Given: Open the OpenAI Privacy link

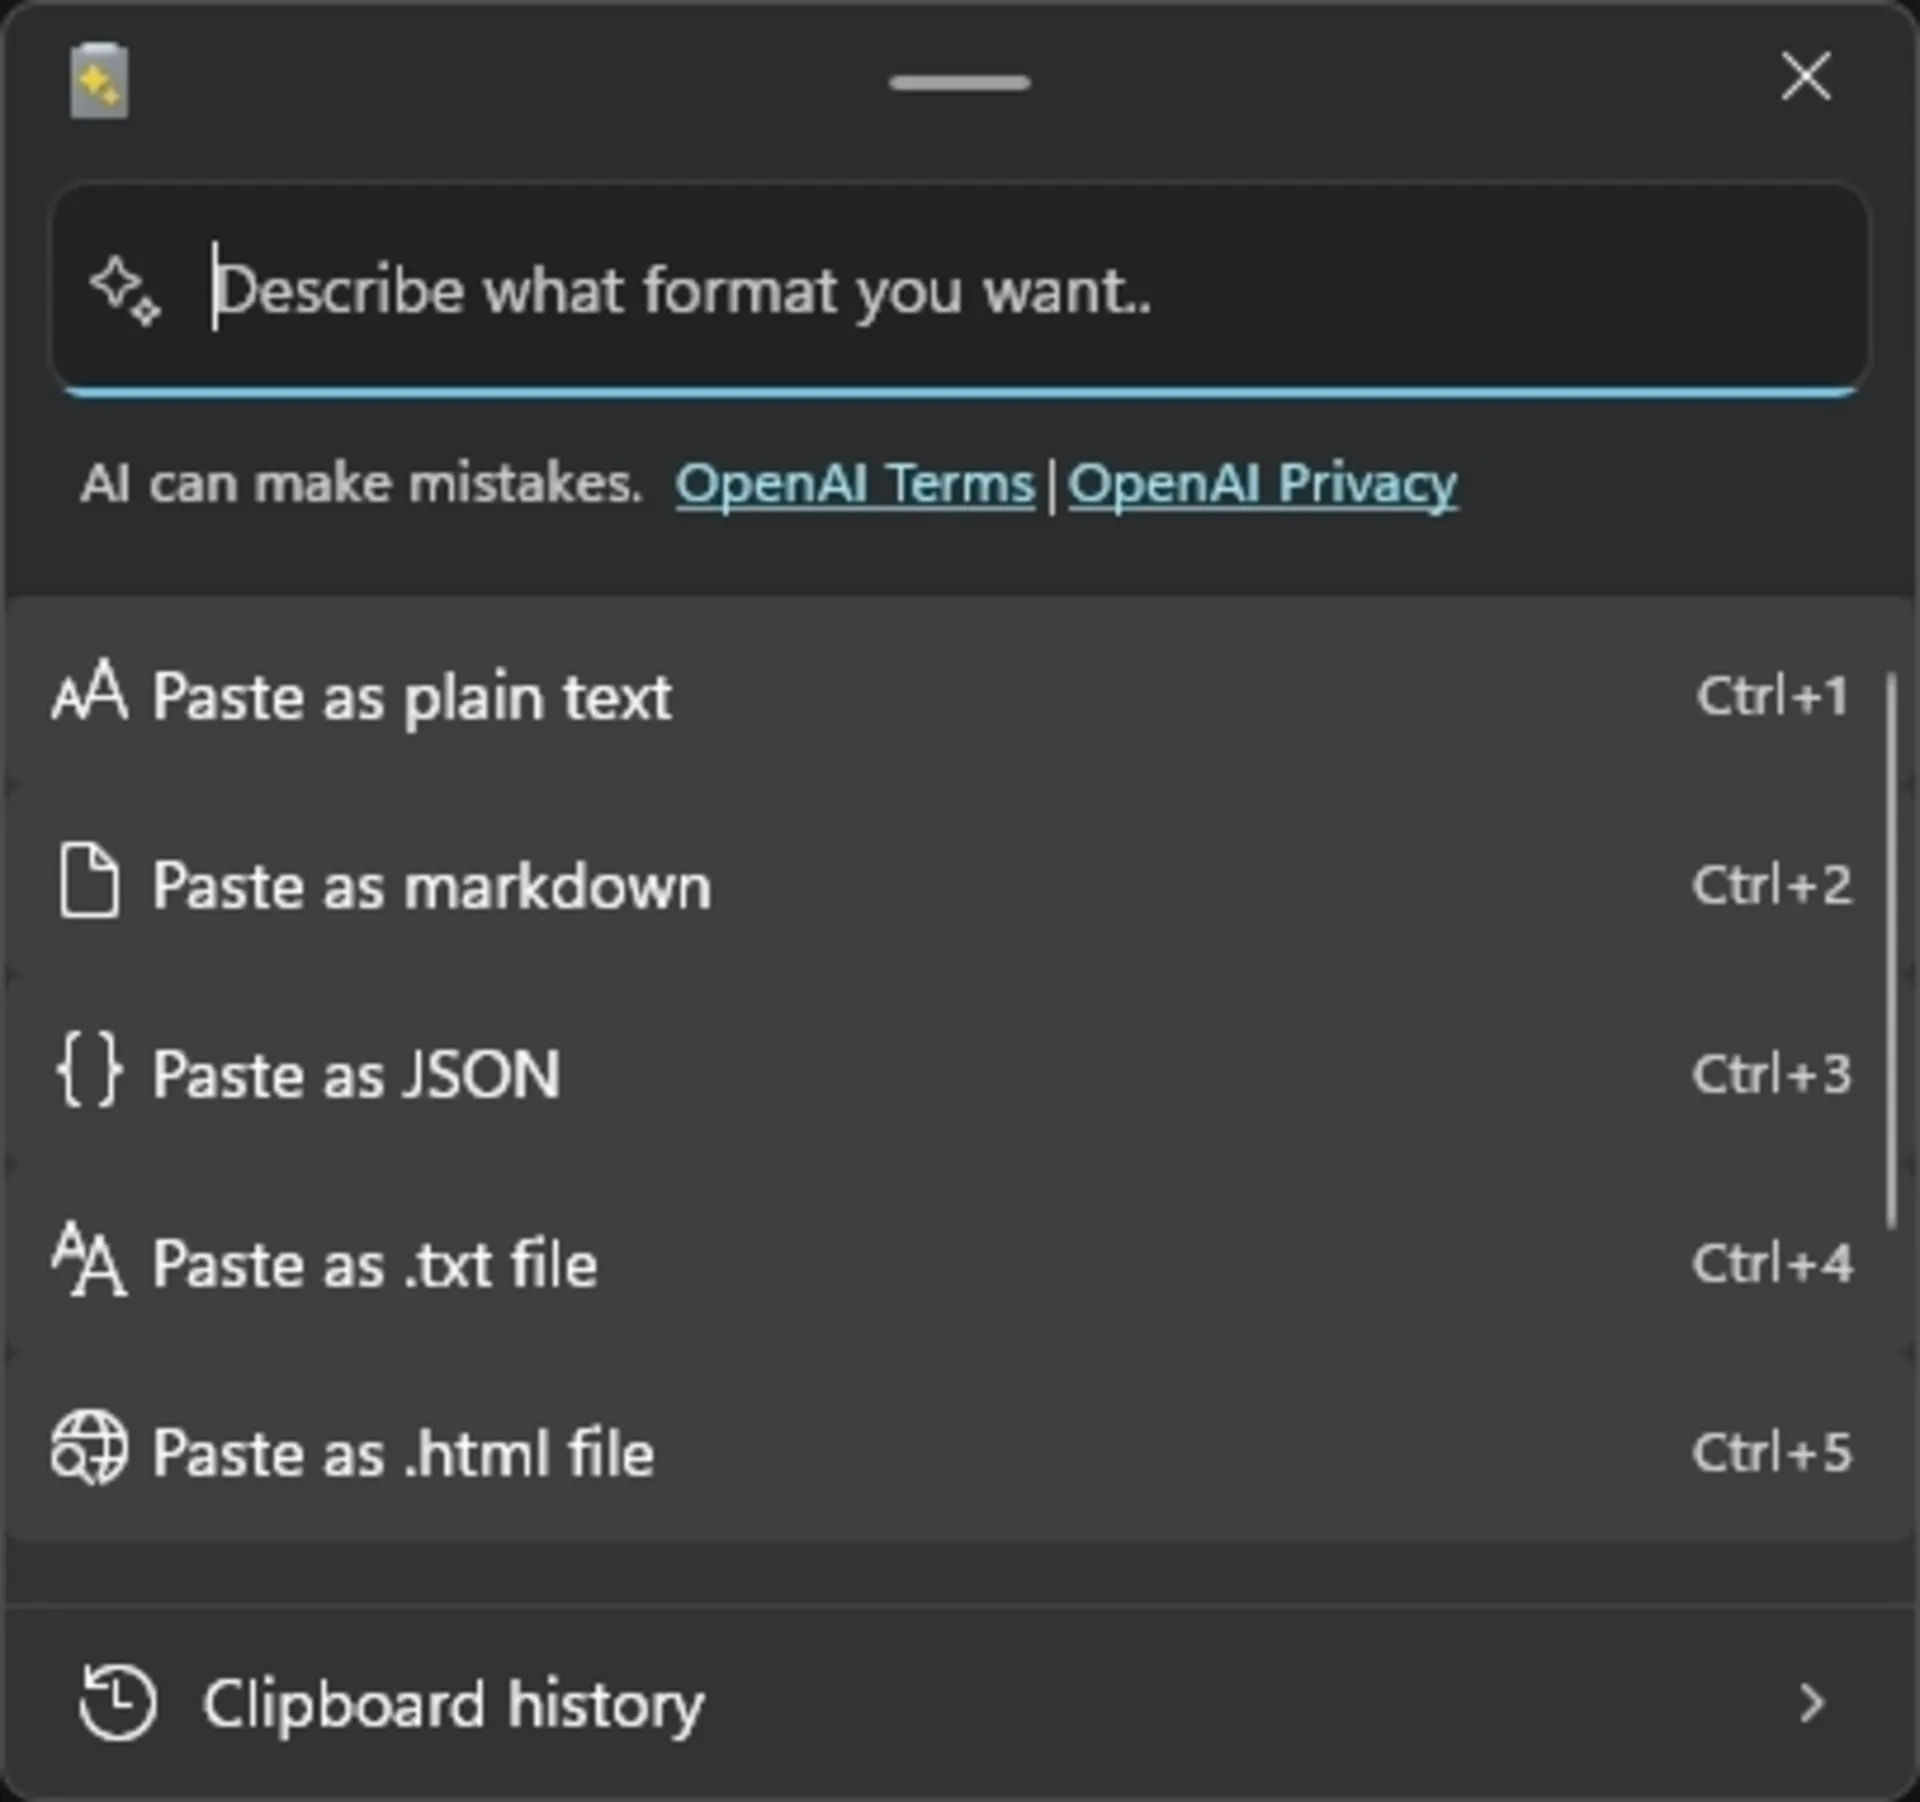Looking at the screenshot, I should (x=1263, y=485).
